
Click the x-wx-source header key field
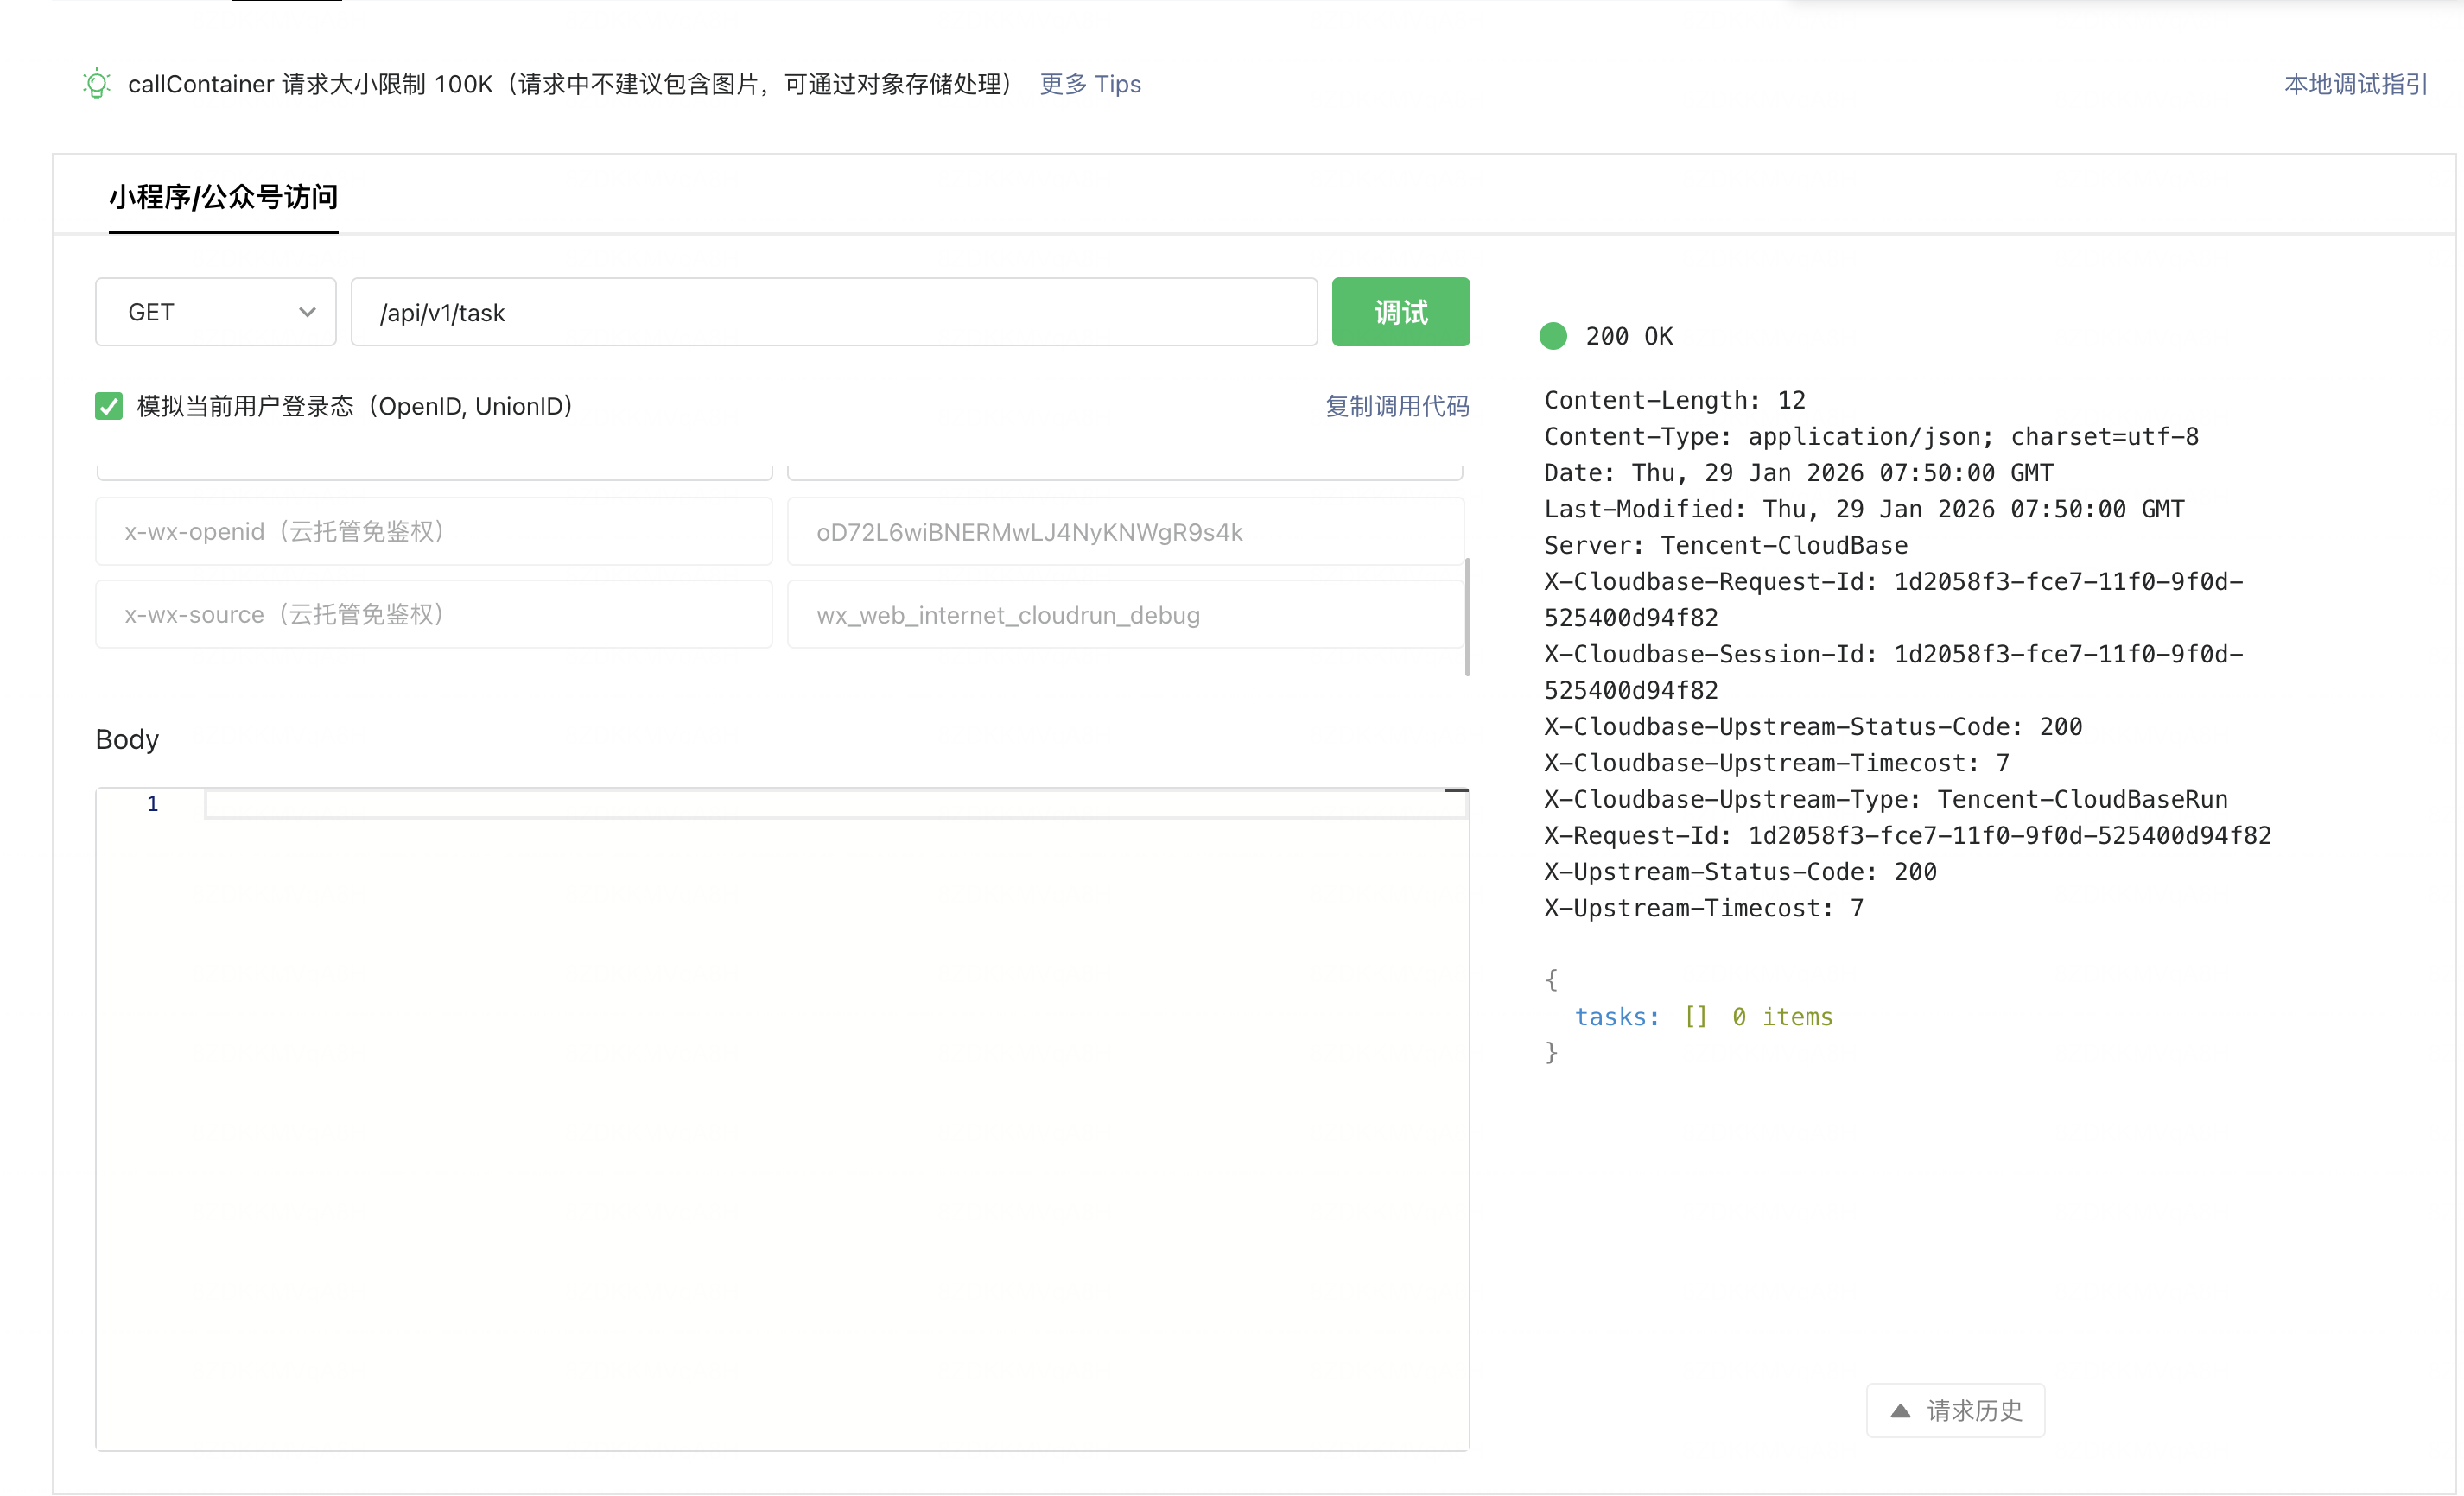(433, 615)
